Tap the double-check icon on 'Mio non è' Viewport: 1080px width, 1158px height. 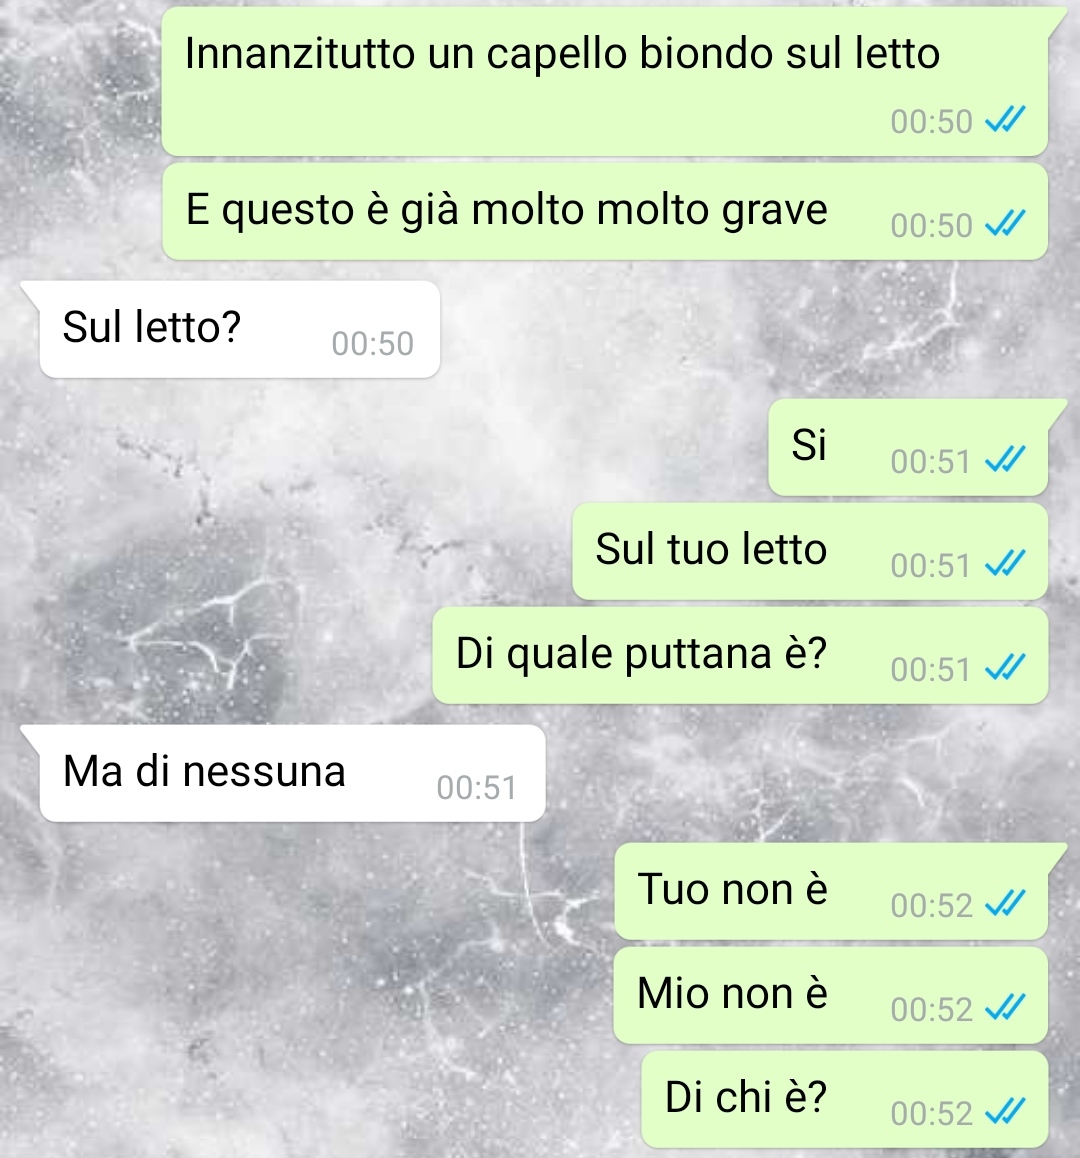1005,1008
